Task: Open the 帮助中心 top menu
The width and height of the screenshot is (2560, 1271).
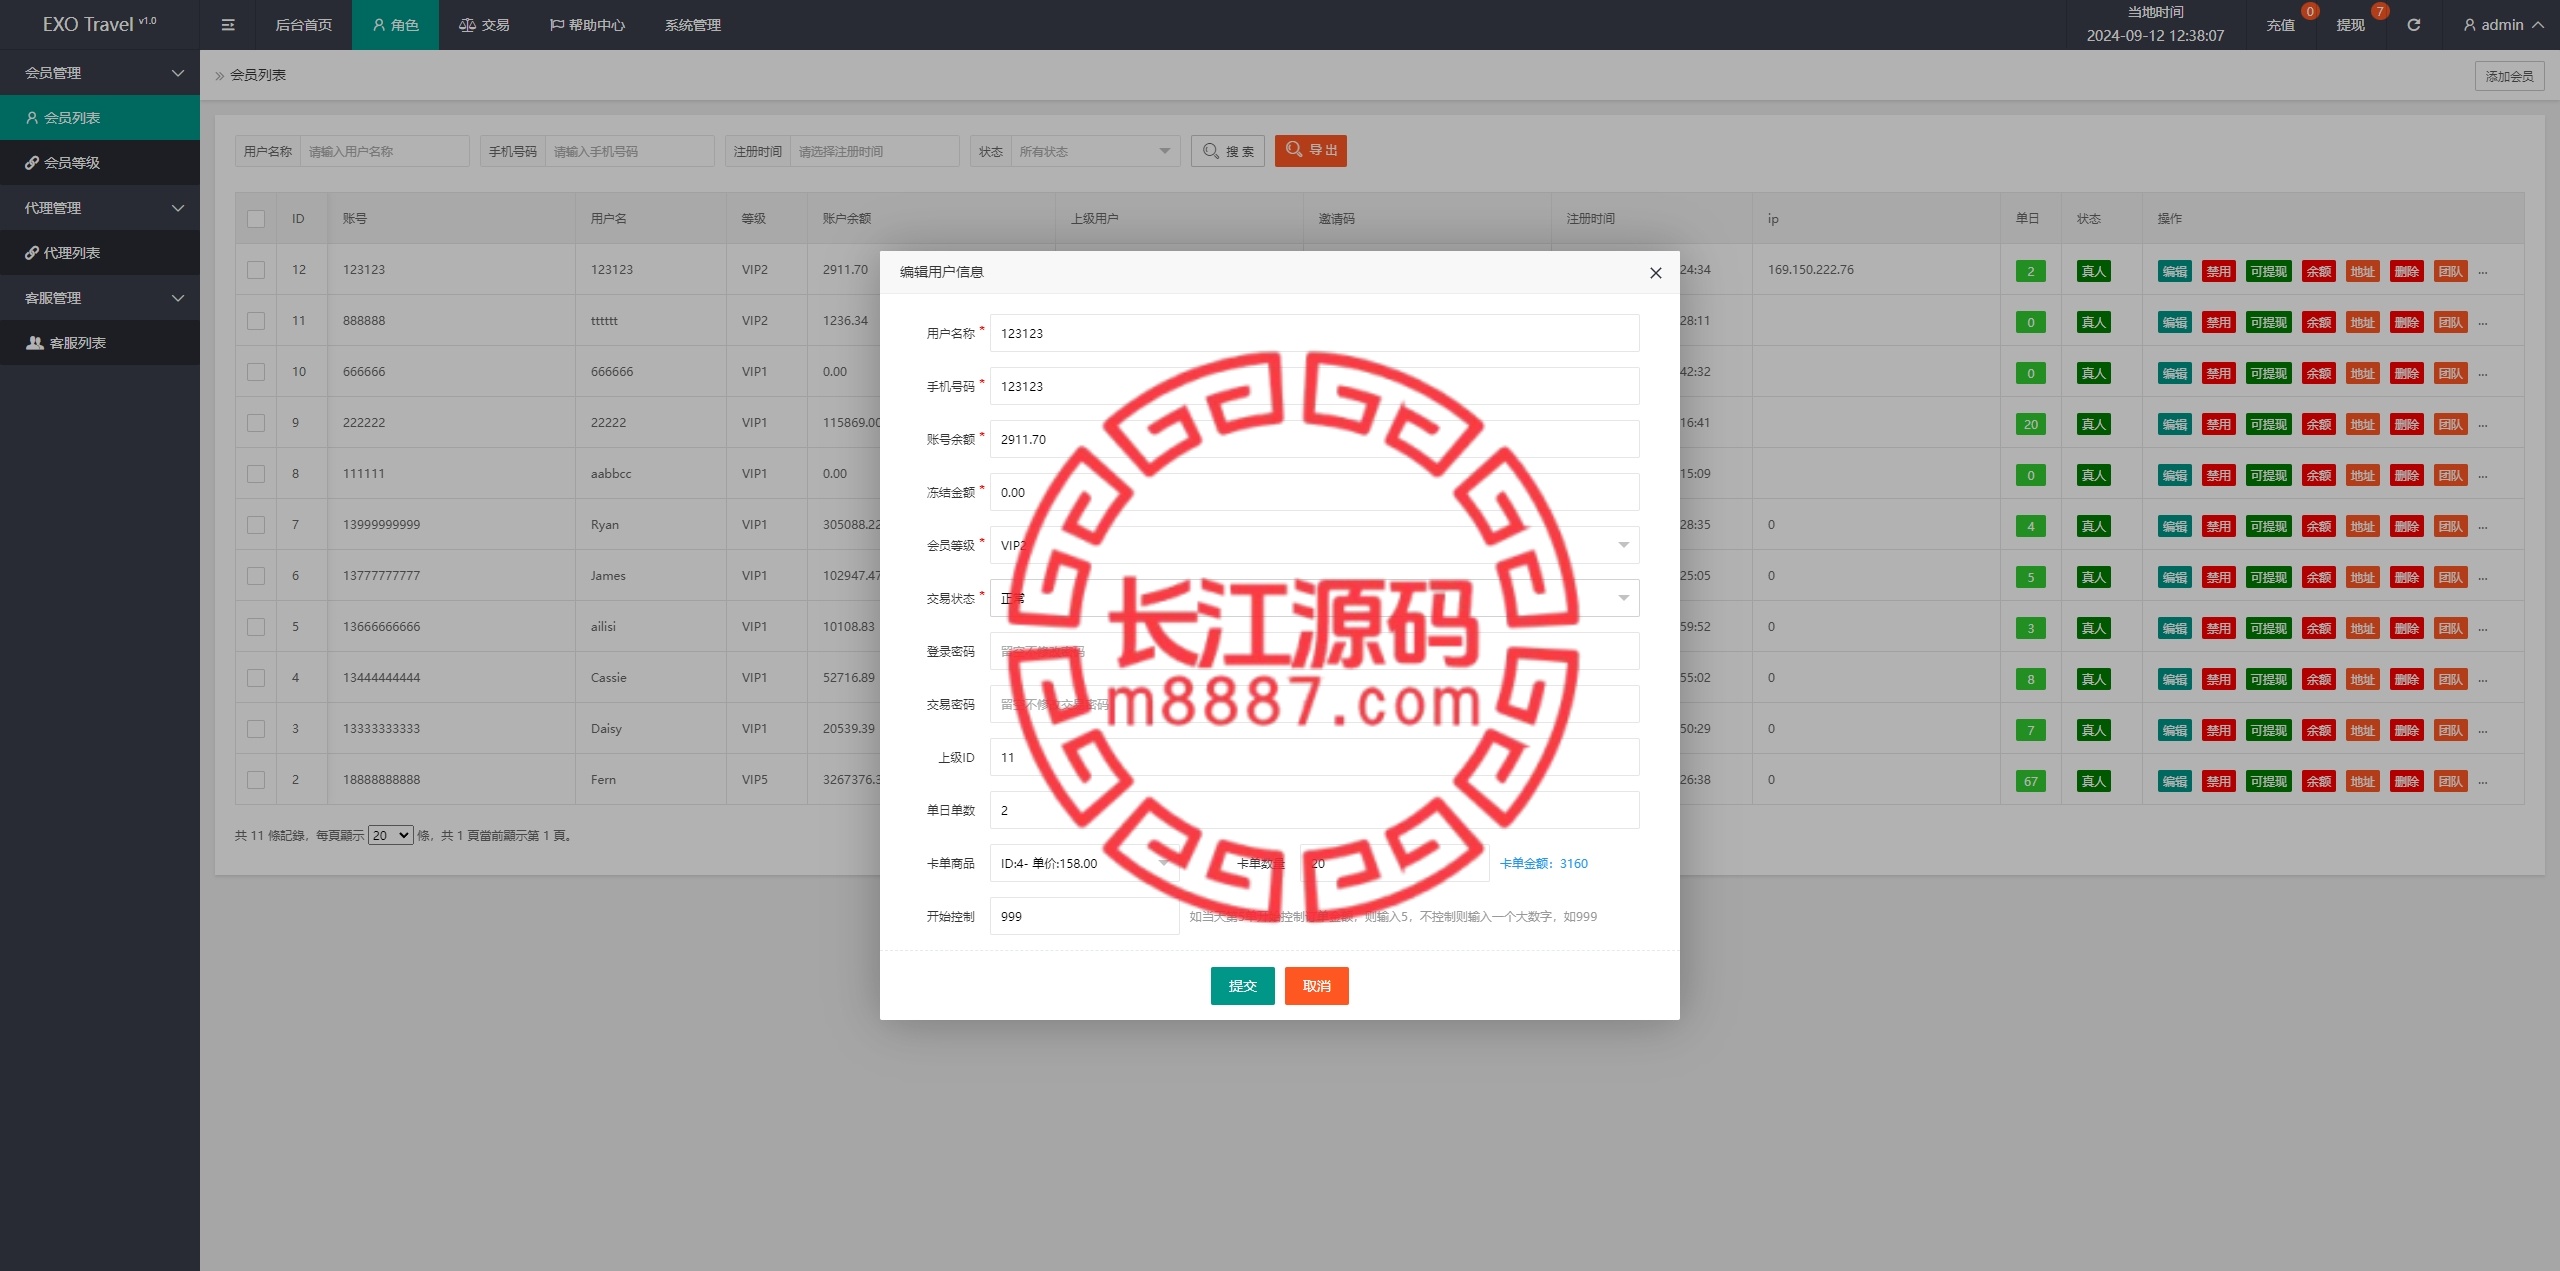Action: (x=587, y=25)
